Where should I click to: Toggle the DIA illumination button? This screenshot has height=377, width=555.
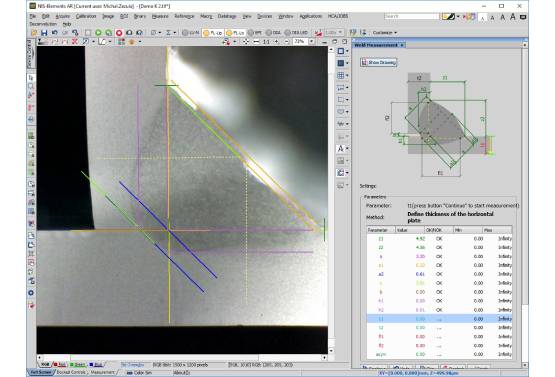tap(273, 33)
